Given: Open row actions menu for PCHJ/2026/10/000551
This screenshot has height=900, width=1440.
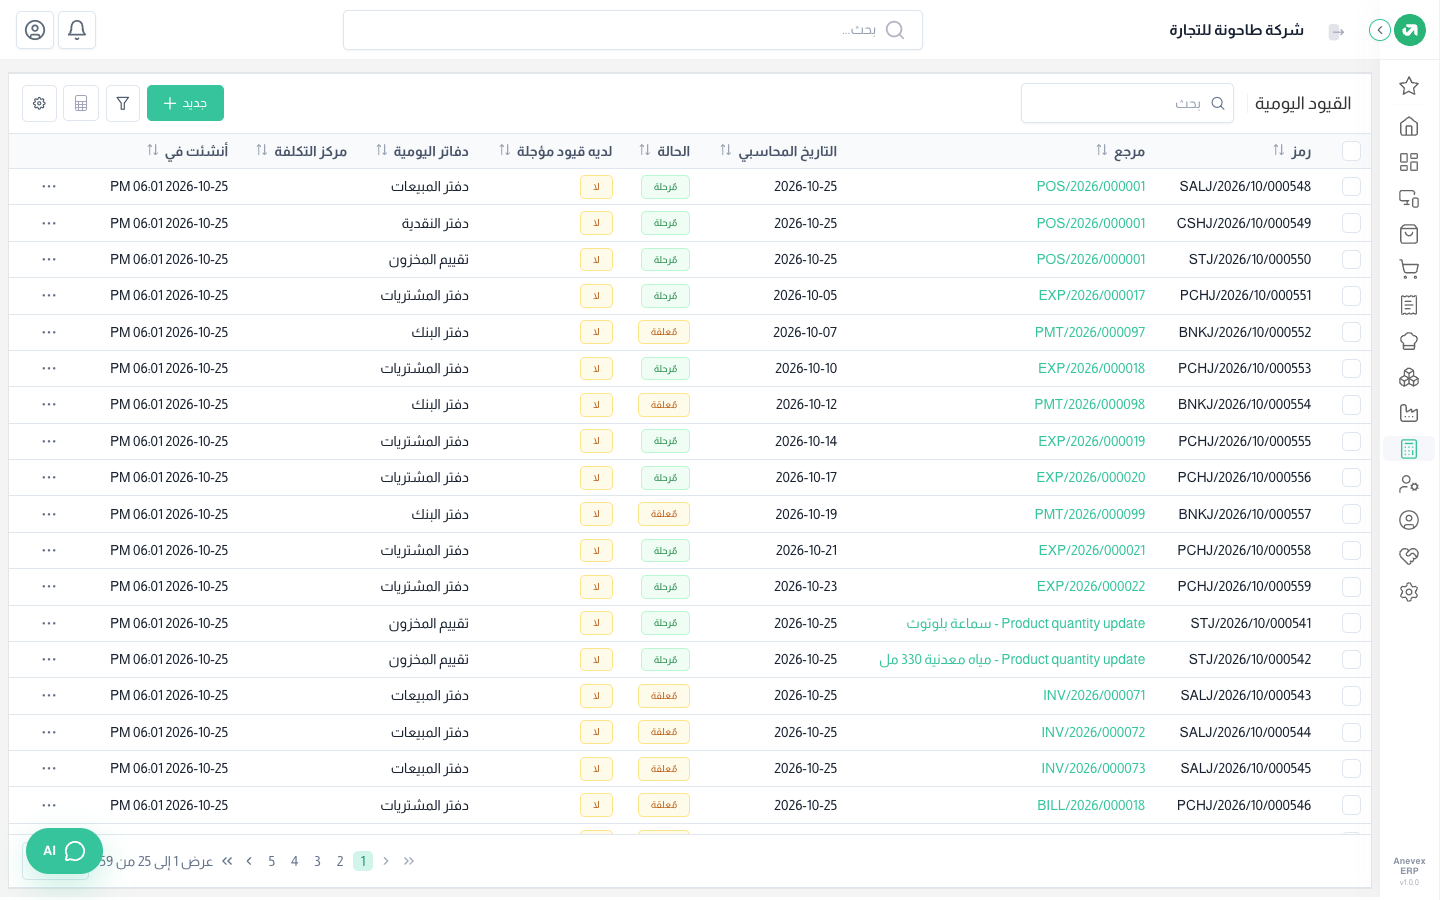Looking at the screenshot, I should point(49,296).
